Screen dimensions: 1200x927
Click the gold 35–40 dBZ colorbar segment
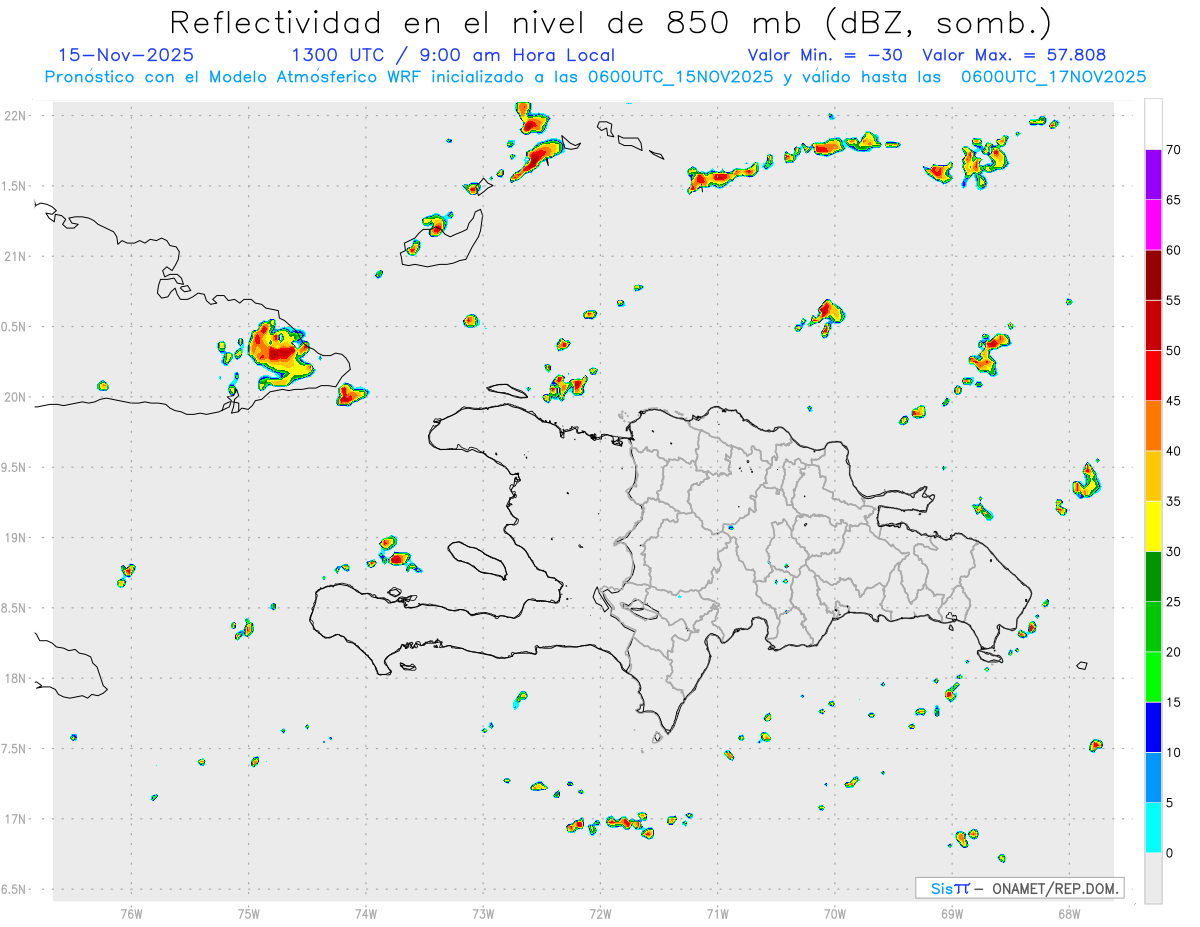[1153, 476]
